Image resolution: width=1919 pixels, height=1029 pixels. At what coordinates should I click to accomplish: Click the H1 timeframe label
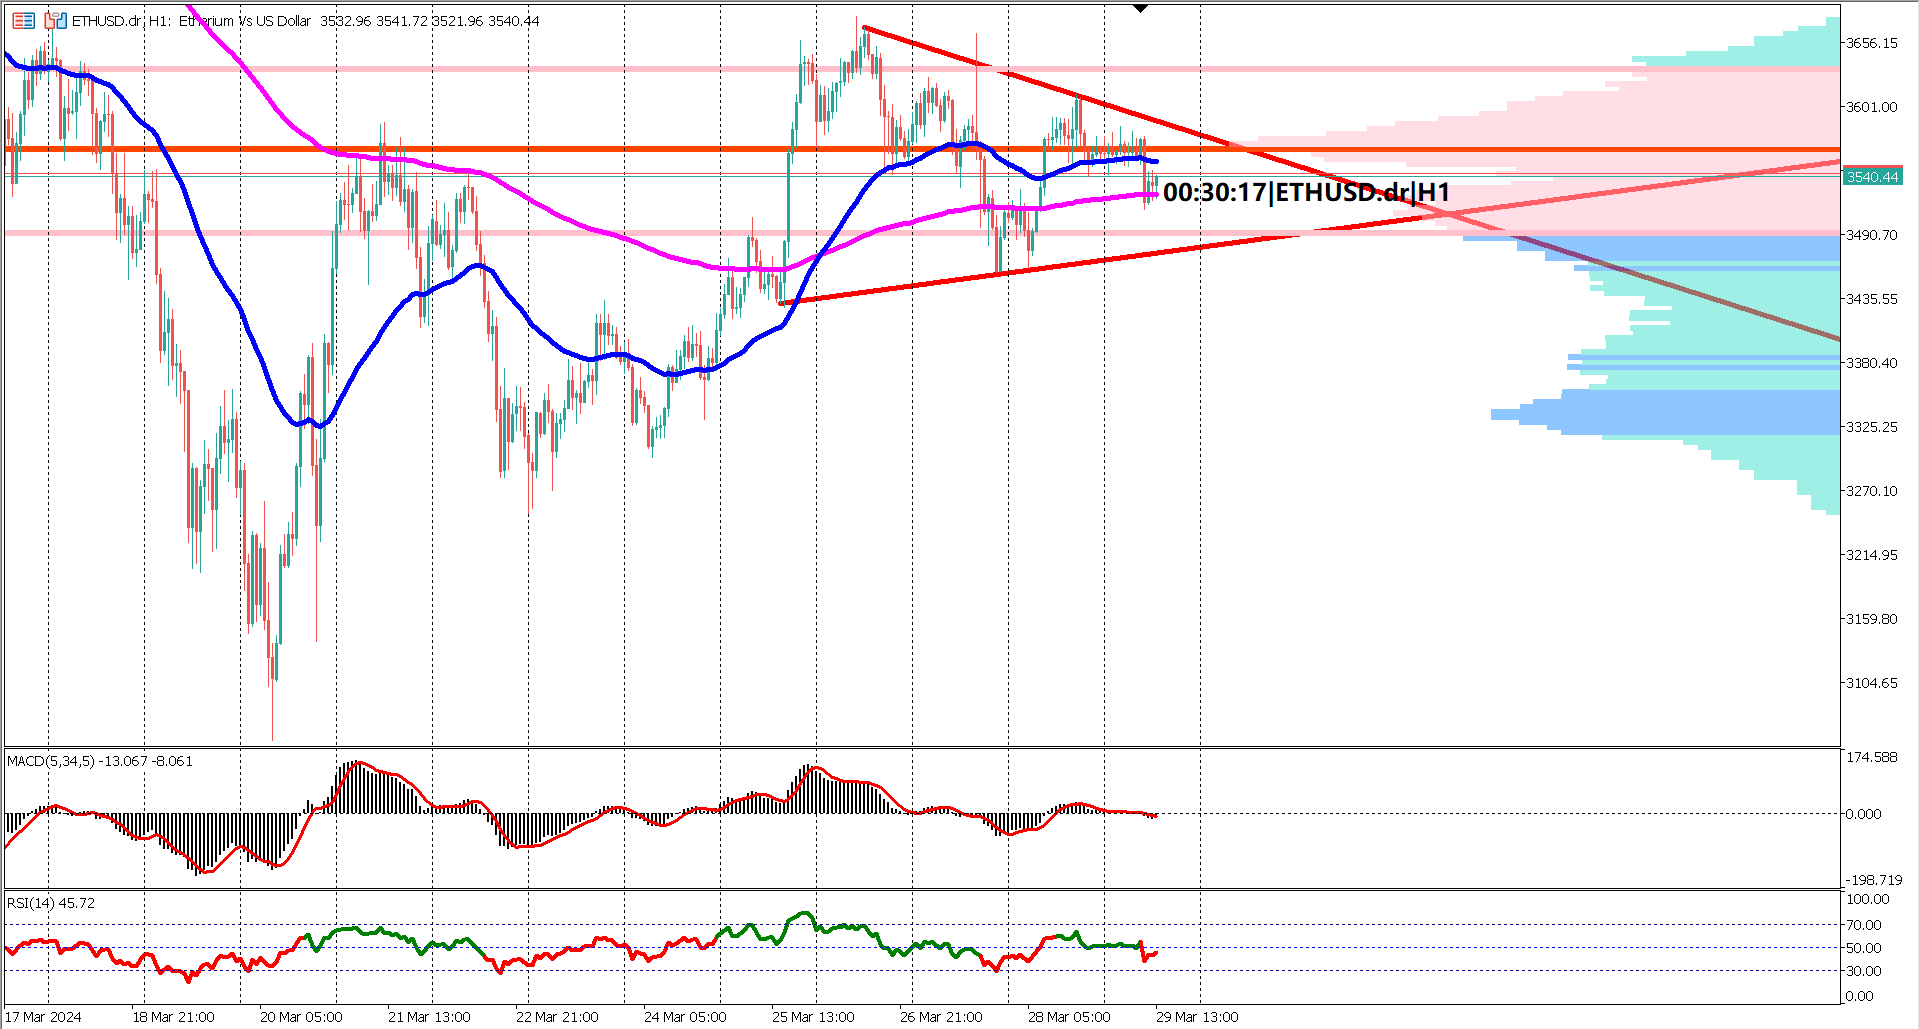pyautogui.click(x=157, y=21)
